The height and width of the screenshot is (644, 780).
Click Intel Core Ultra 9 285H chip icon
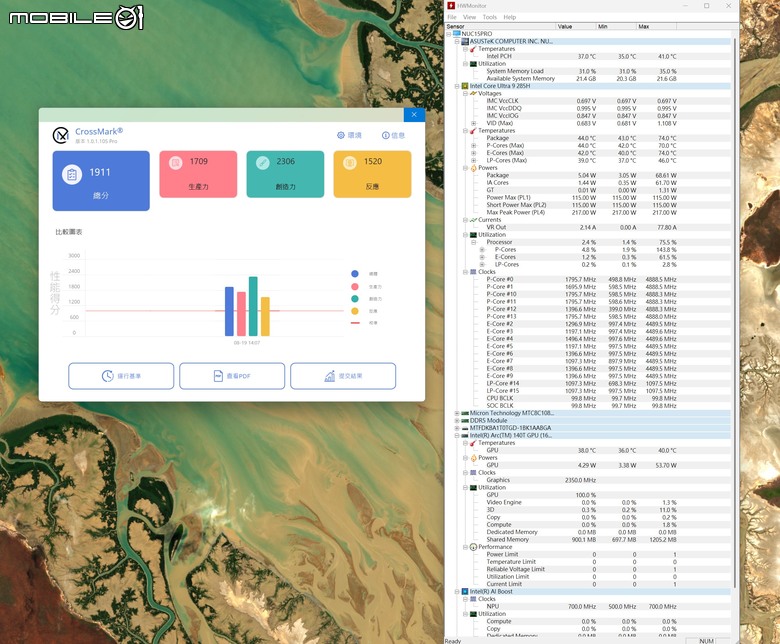click(465, 86)
